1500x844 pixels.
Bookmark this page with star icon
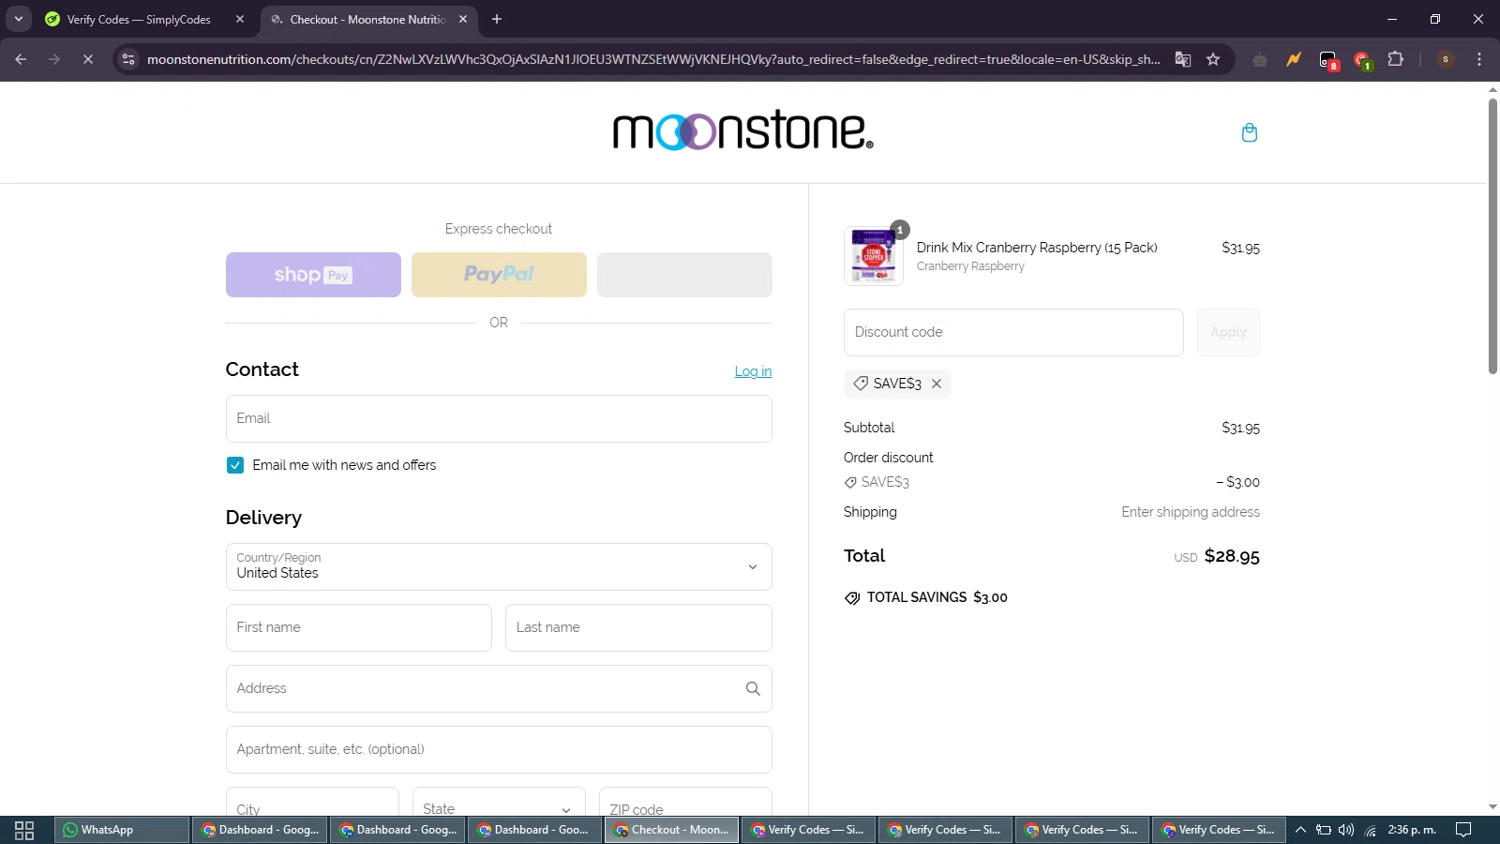pos(1213,60)
